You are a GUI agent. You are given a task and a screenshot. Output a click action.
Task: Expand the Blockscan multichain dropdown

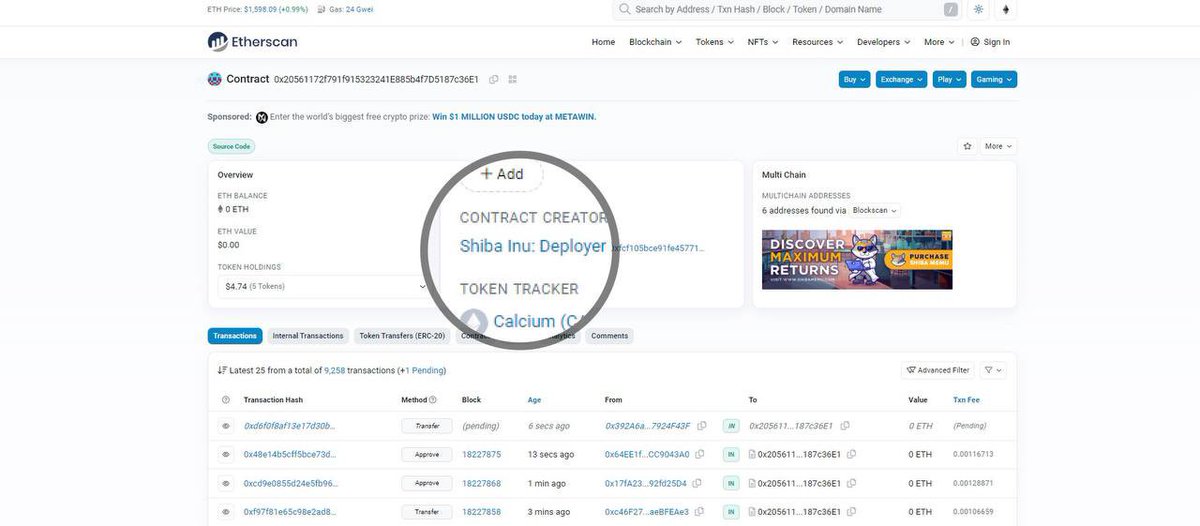[875, 211]
